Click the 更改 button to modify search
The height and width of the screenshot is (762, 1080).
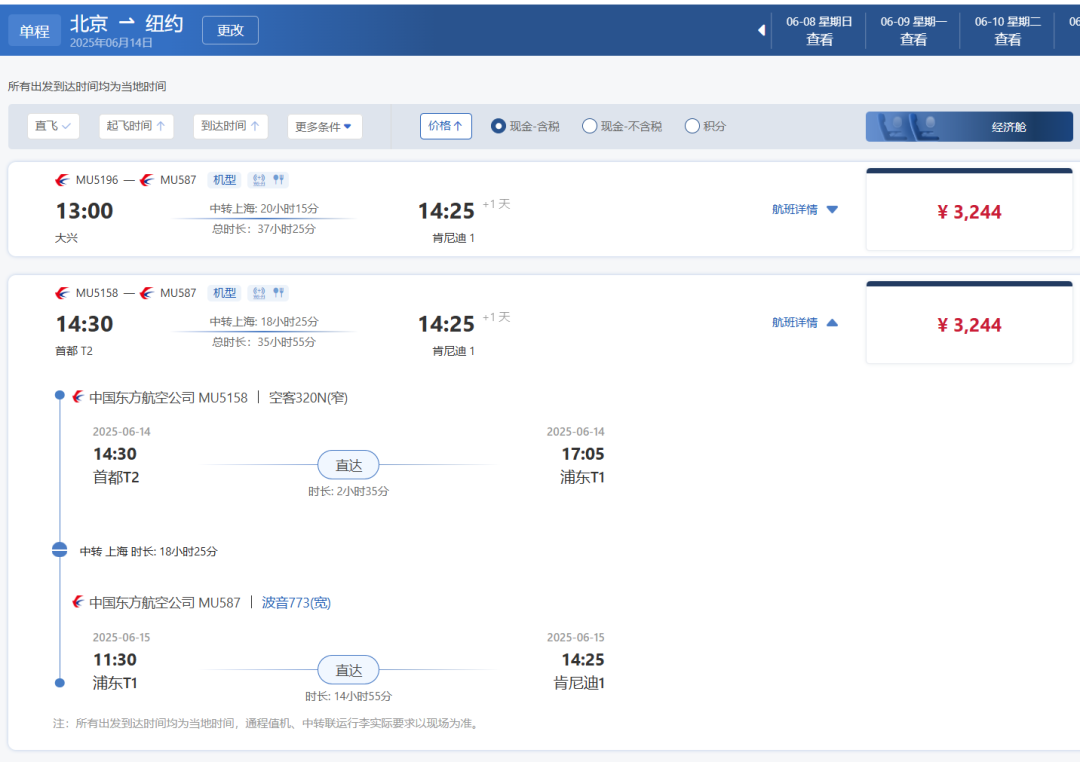230,30
